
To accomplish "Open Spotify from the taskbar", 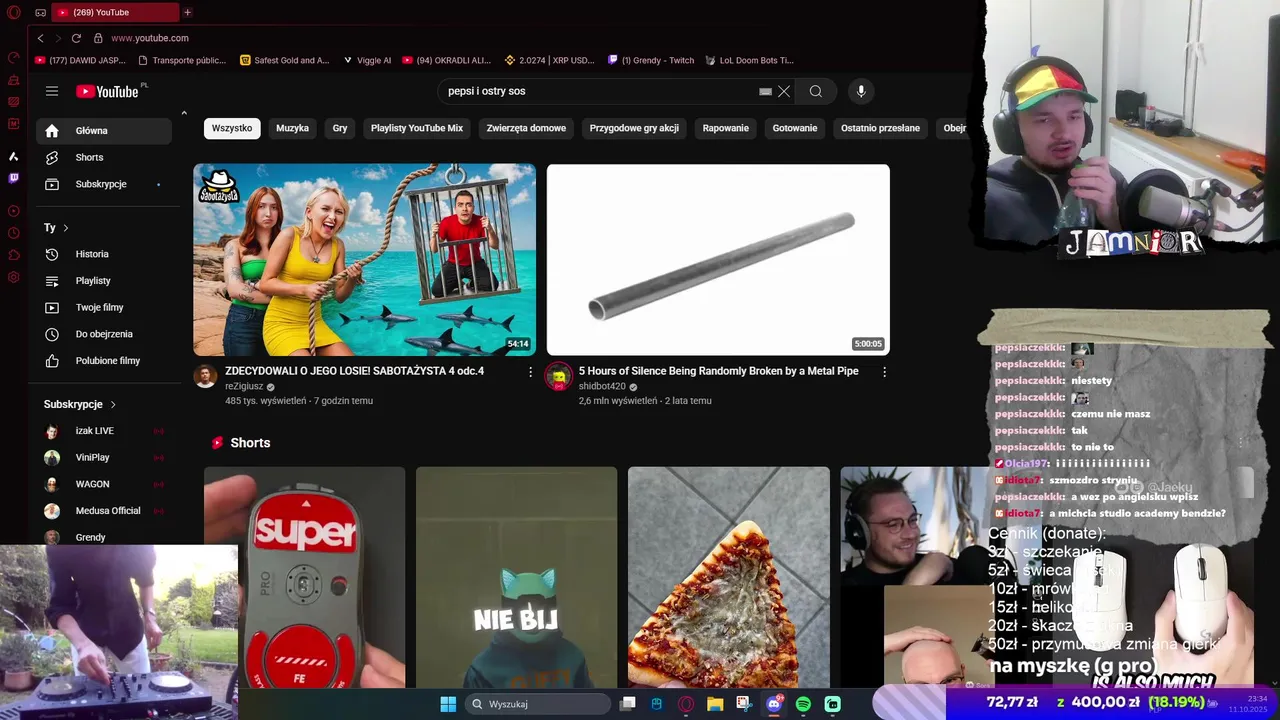I will click(x=803, y=704).
